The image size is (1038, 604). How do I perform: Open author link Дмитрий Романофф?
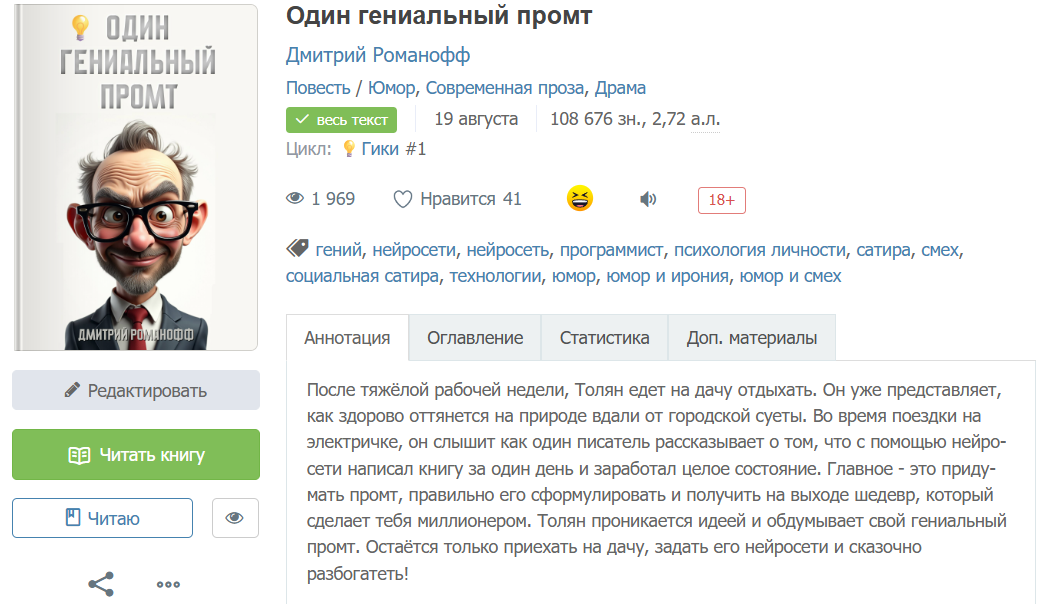tap(378, 55)
